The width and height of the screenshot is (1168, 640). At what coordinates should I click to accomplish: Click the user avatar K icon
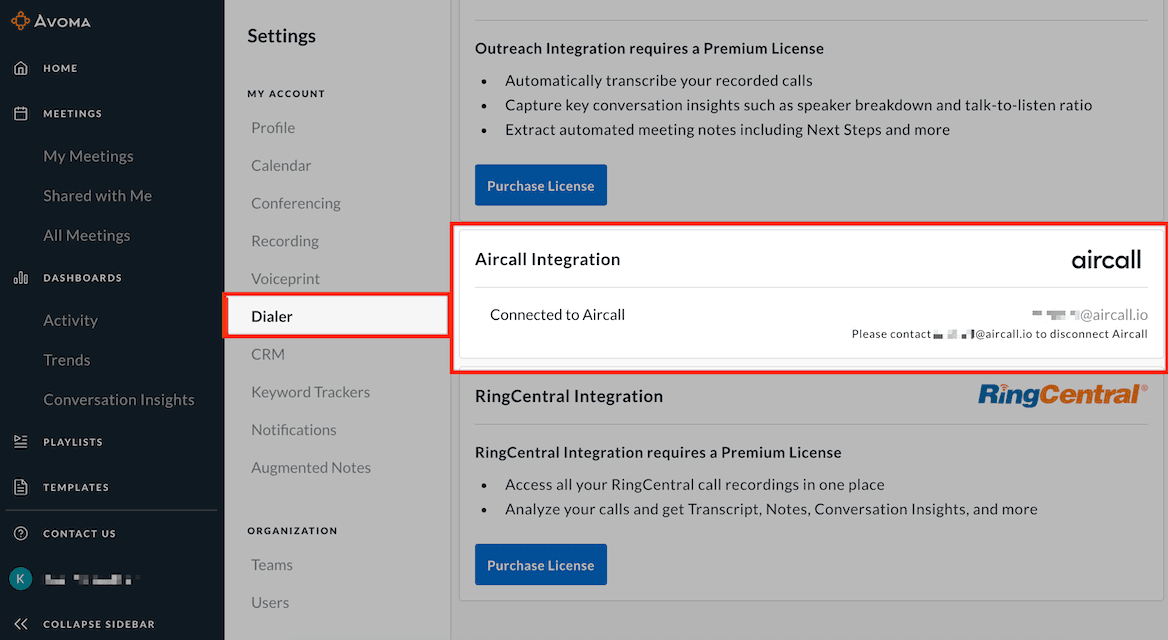pyautogui.click(x=20, y=578)
